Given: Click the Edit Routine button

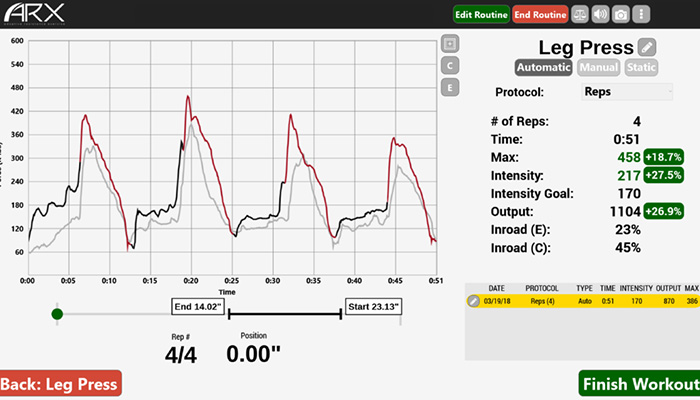Looking at the screenshot, I should (480, 14).
